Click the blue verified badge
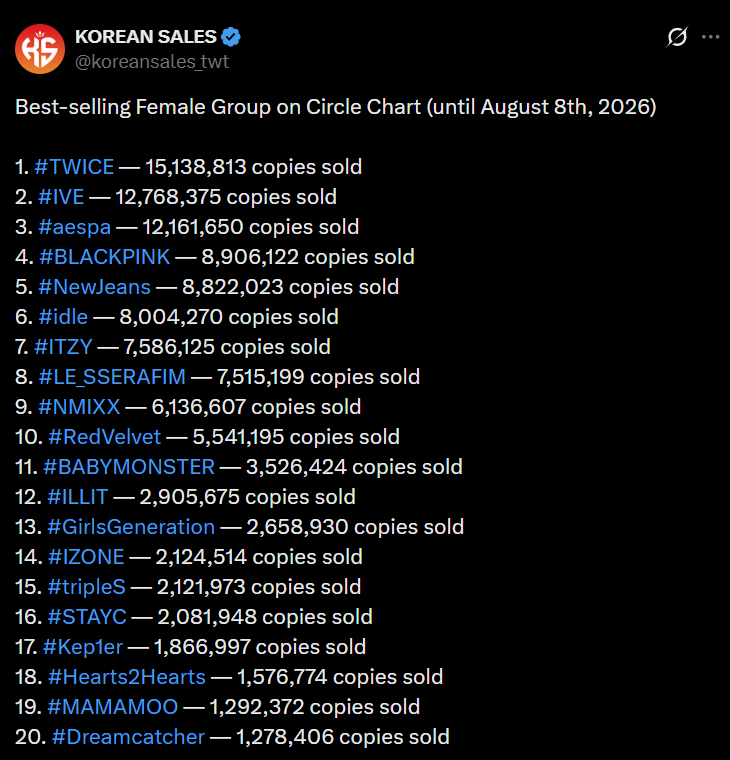This screenshot has height=760, width=730. [x=231, y=37]
